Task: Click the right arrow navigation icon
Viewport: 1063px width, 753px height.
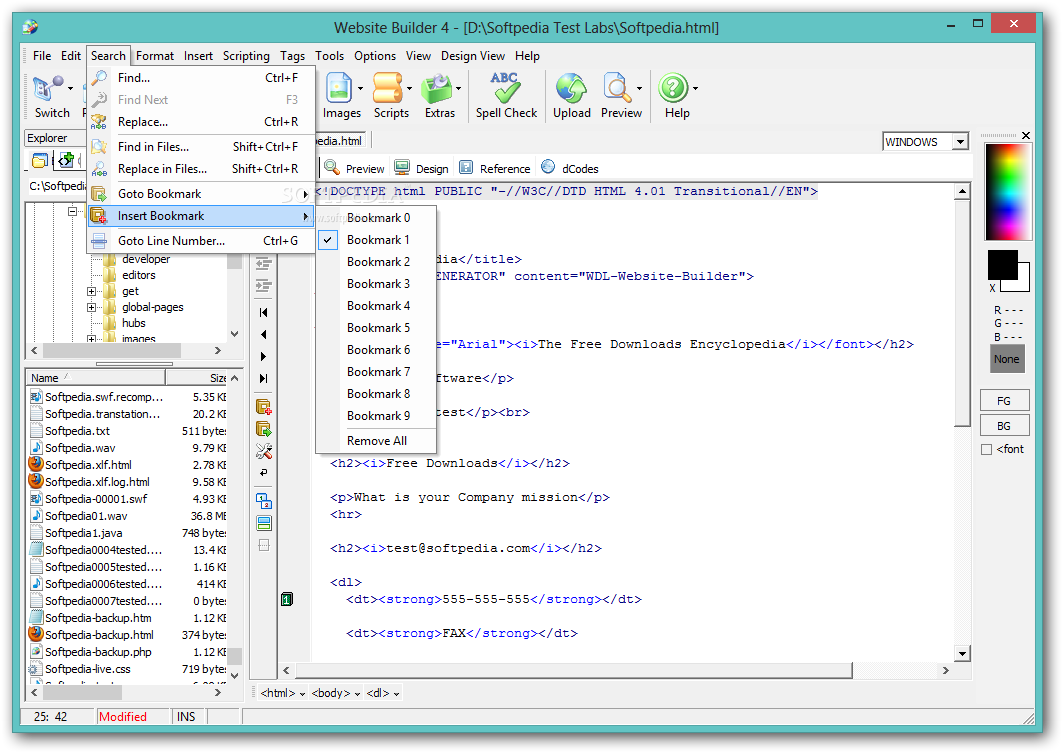Action: (264, 357)
